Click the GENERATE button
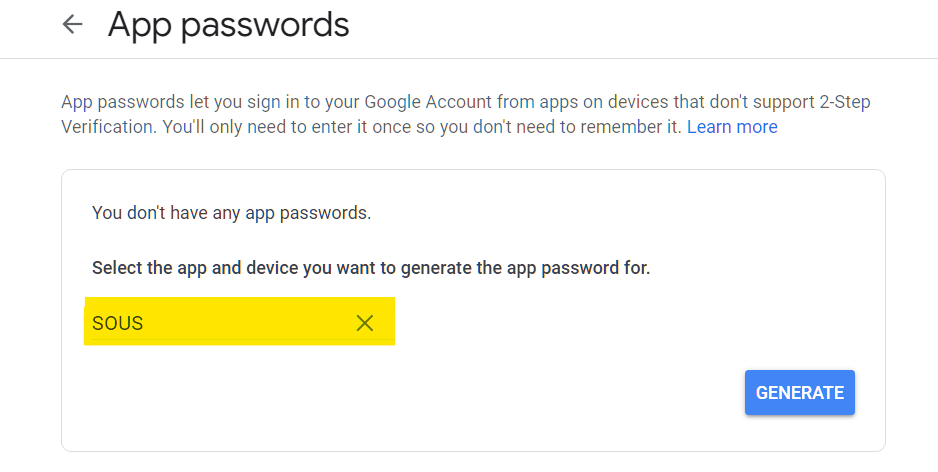This screenshot has height=472, width=938. click(x=799, y=392)
